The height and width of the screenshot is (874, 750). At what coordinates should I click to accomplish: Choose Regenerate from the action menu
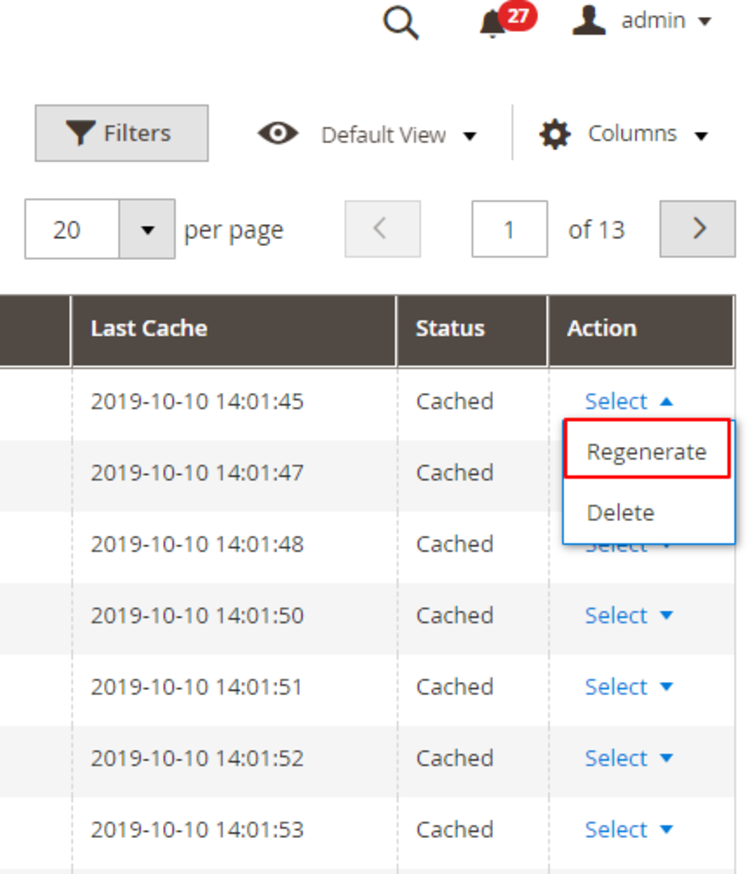tap(646, 451)
